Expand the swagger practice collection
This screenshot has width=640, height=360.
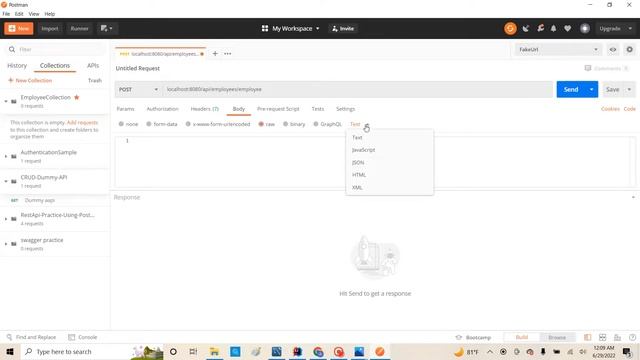6,244
